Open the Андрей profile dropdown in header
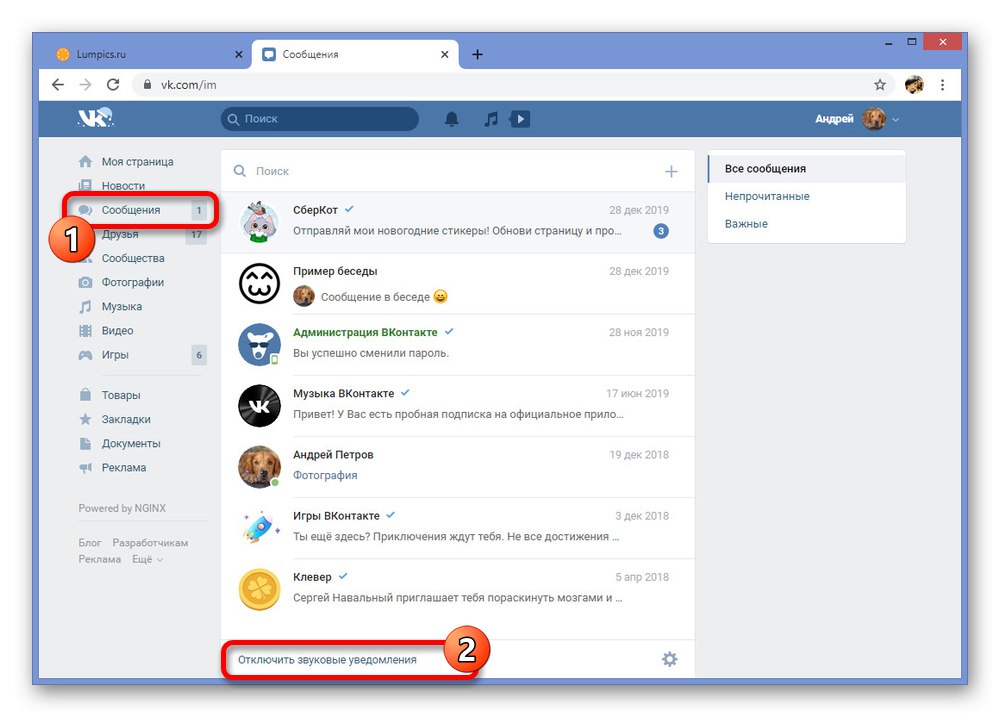Viewport: 1000px width, 717px height. [895, 119]
